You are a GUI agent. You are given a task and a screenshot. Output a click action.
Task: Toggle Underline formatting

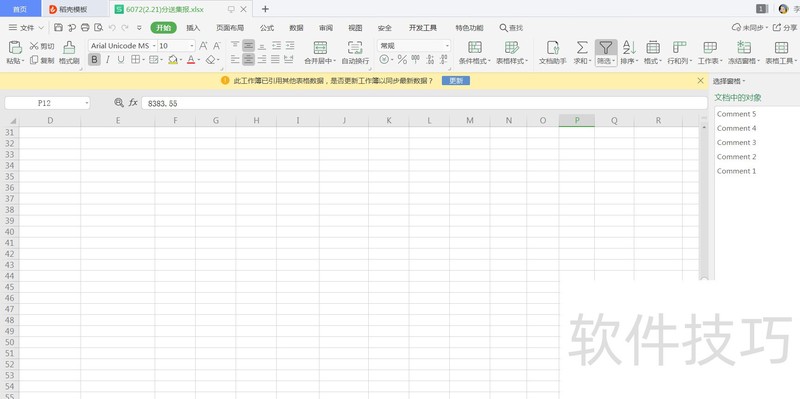tap(121, 60)
